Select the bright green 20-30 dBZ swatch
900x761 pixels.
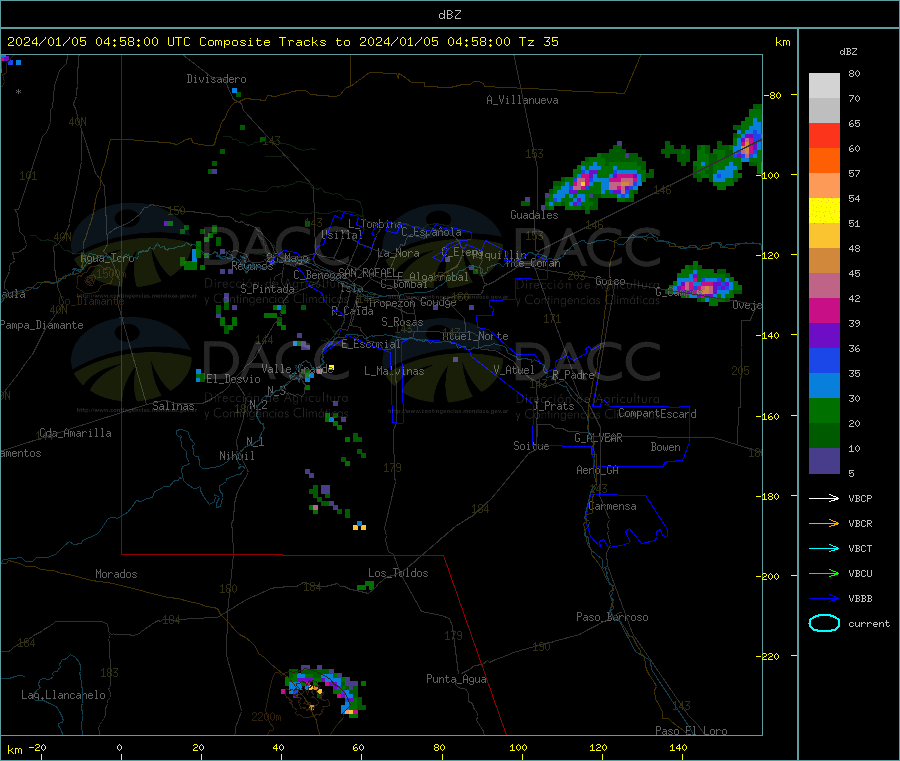(x=824, y=410)
